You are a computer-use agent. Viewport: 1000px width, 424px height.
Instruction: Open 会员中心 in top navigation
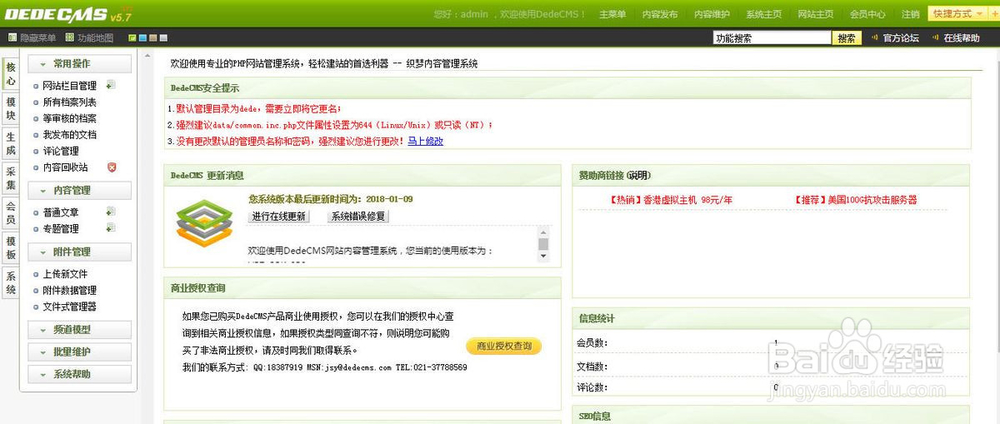tap(867, 14)
